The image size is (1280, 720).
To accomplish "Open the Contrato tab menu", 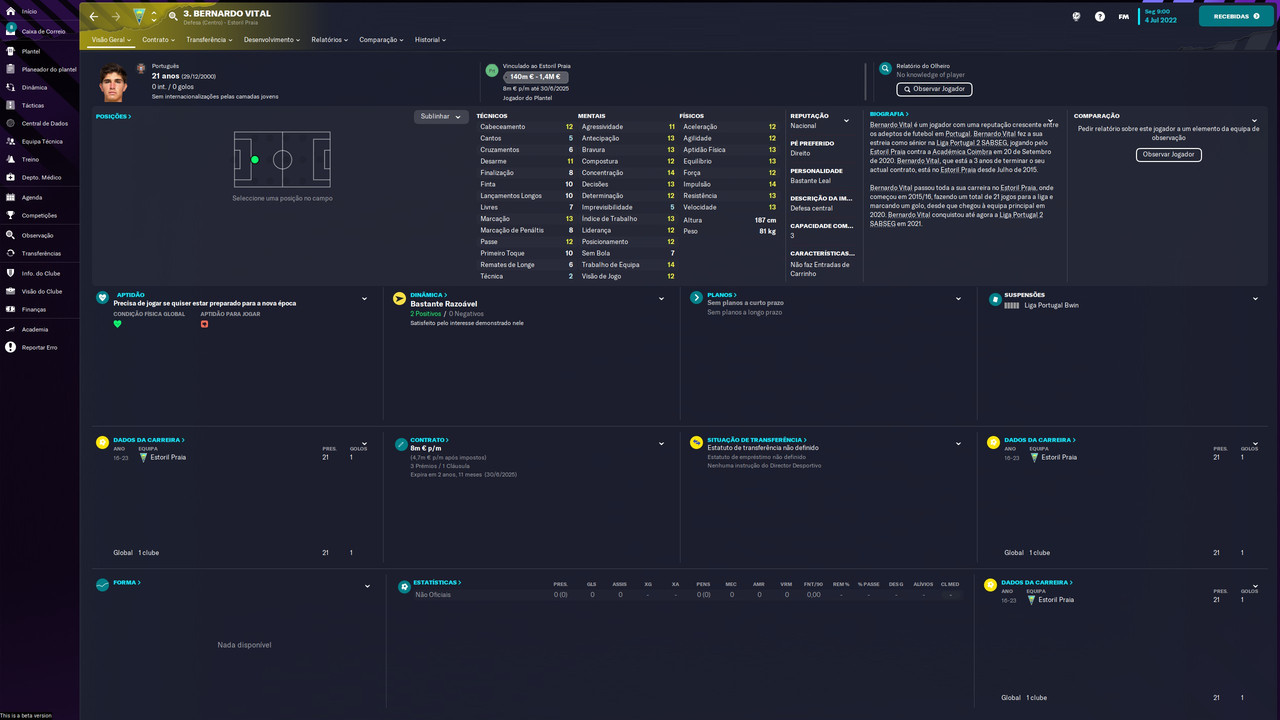I will 158,40.
